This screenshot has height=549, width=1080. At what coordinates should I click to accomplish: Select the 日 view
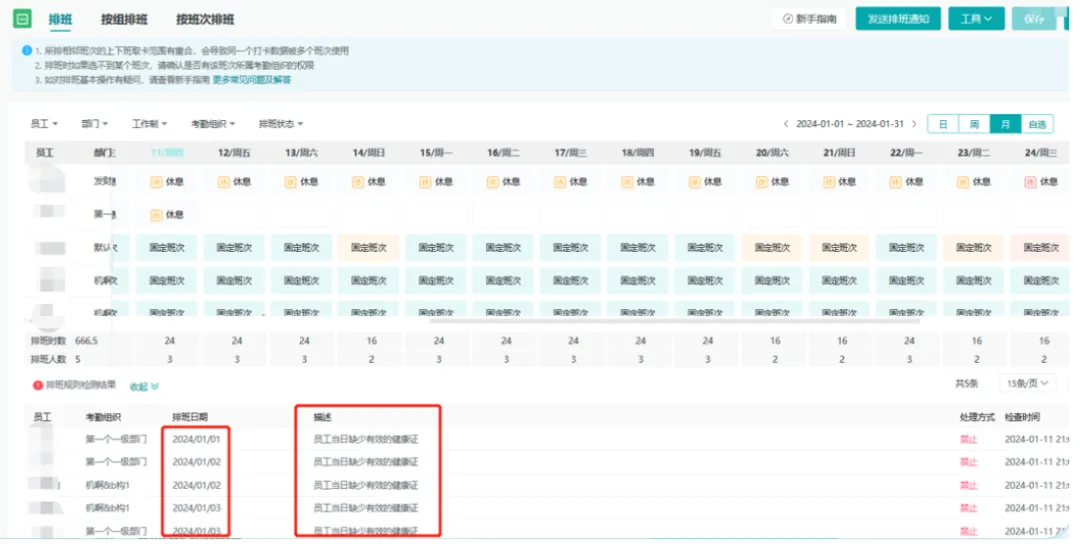point(943,124)
